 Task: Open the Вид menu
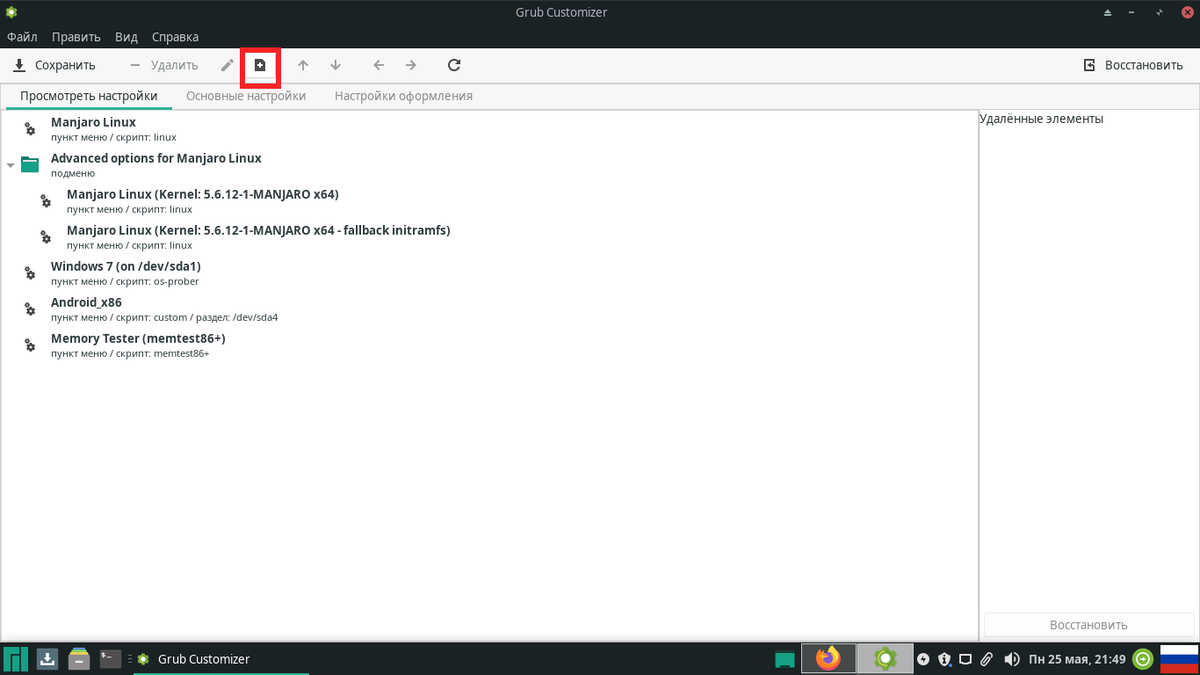tap(126, 37)
